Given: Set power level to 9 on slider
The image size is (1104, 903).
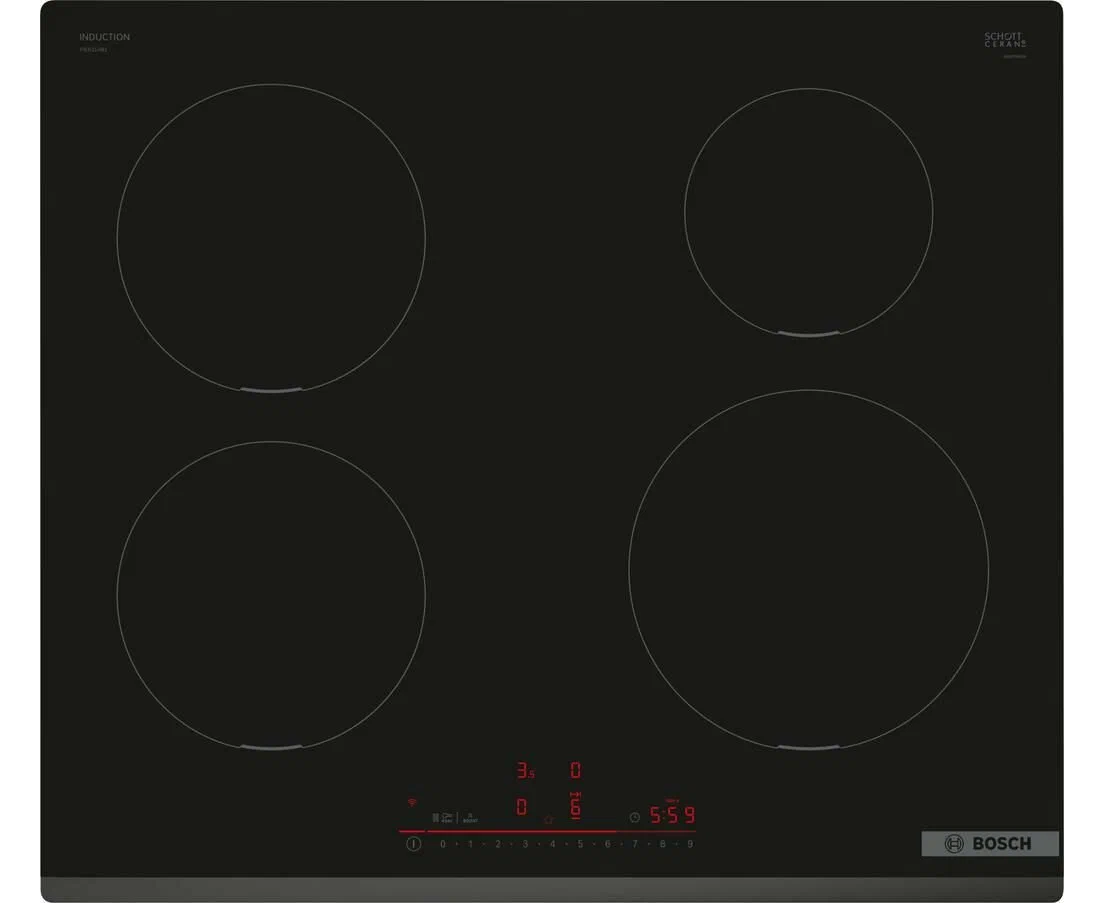Looking at the screenshot, I should point(689,844).
